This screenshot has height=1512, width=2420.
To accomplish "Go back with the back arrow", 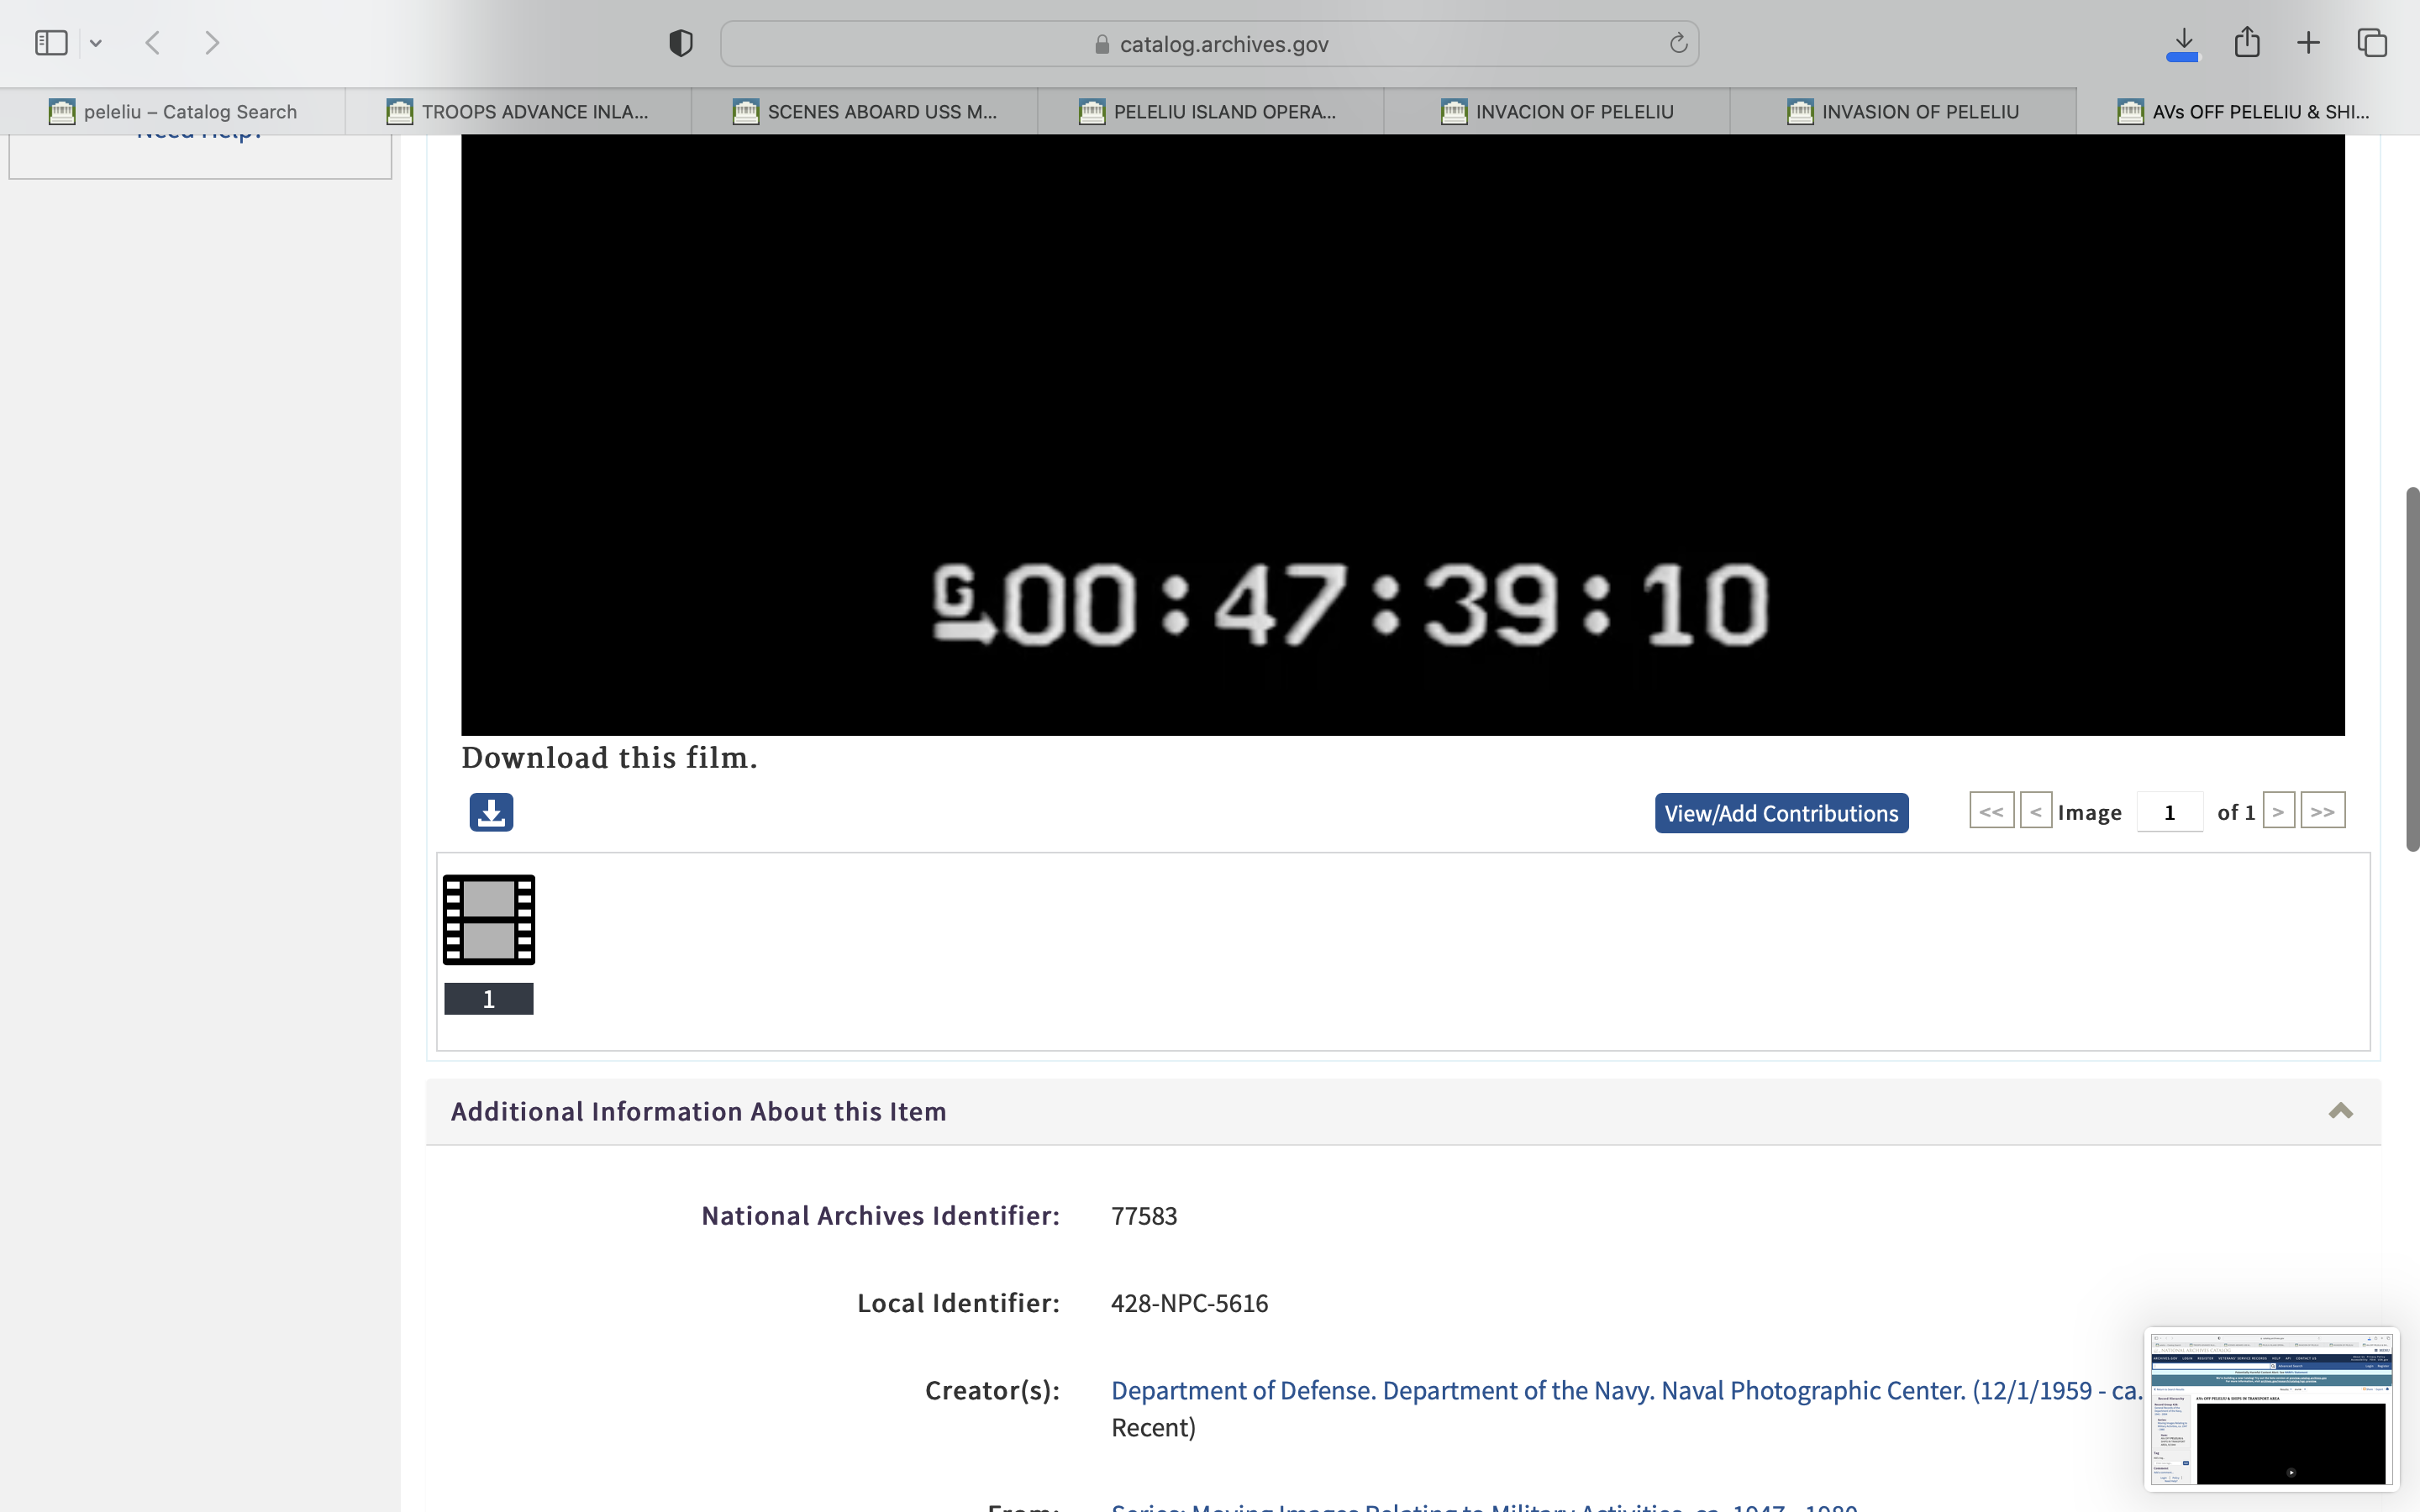I will click(x=153, y=43).
